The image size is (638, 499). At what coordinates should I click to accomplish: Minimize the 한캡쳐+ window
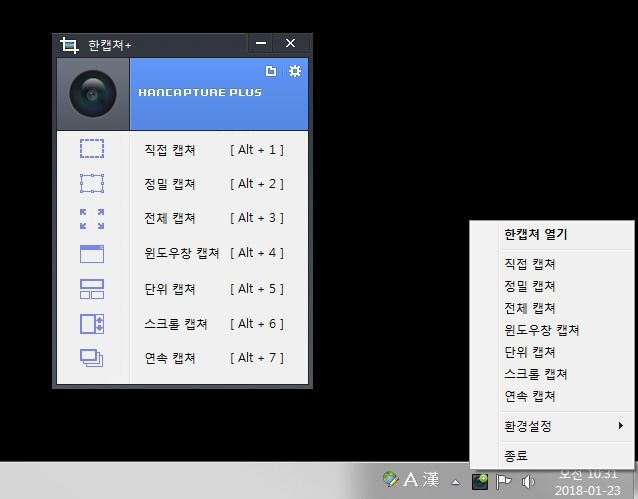[261, 43]
